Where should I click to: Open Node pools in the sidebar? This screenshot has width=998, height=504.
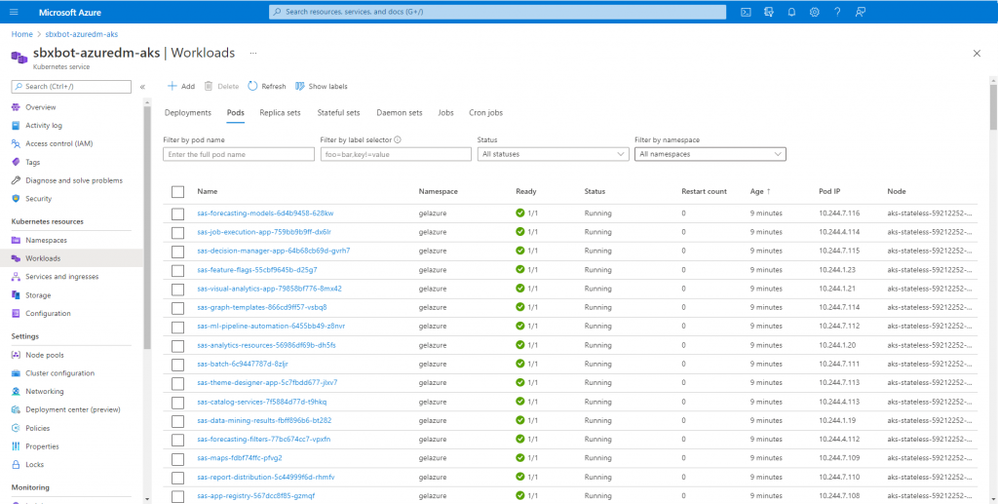pos(45,355)
